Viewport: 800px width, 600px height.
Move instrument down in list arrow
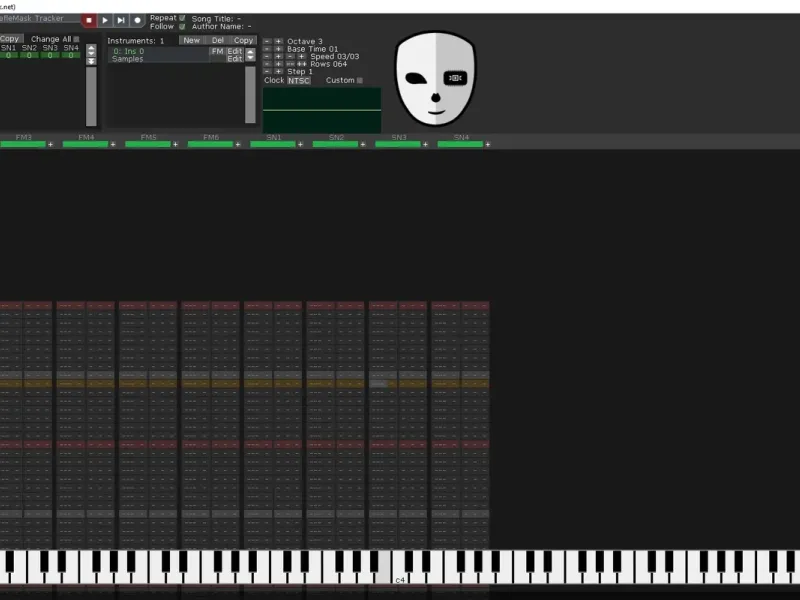point(250,58)
